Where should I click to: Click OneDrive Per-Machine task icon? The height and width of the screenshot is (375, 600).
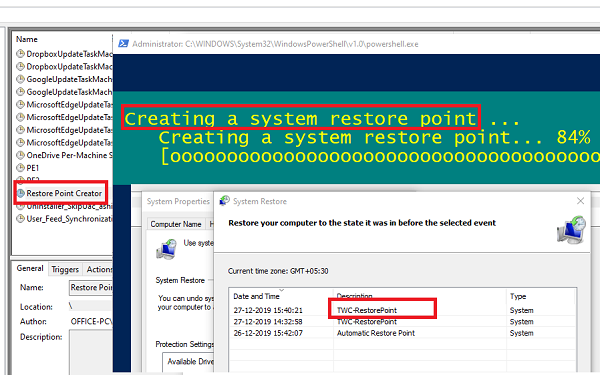20,155
